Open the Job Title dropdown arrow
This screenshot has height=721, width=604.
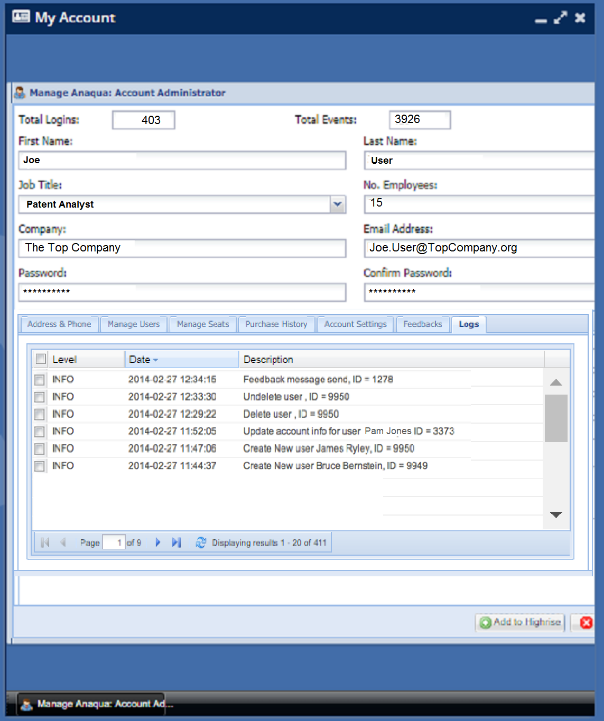click(337, 204)
